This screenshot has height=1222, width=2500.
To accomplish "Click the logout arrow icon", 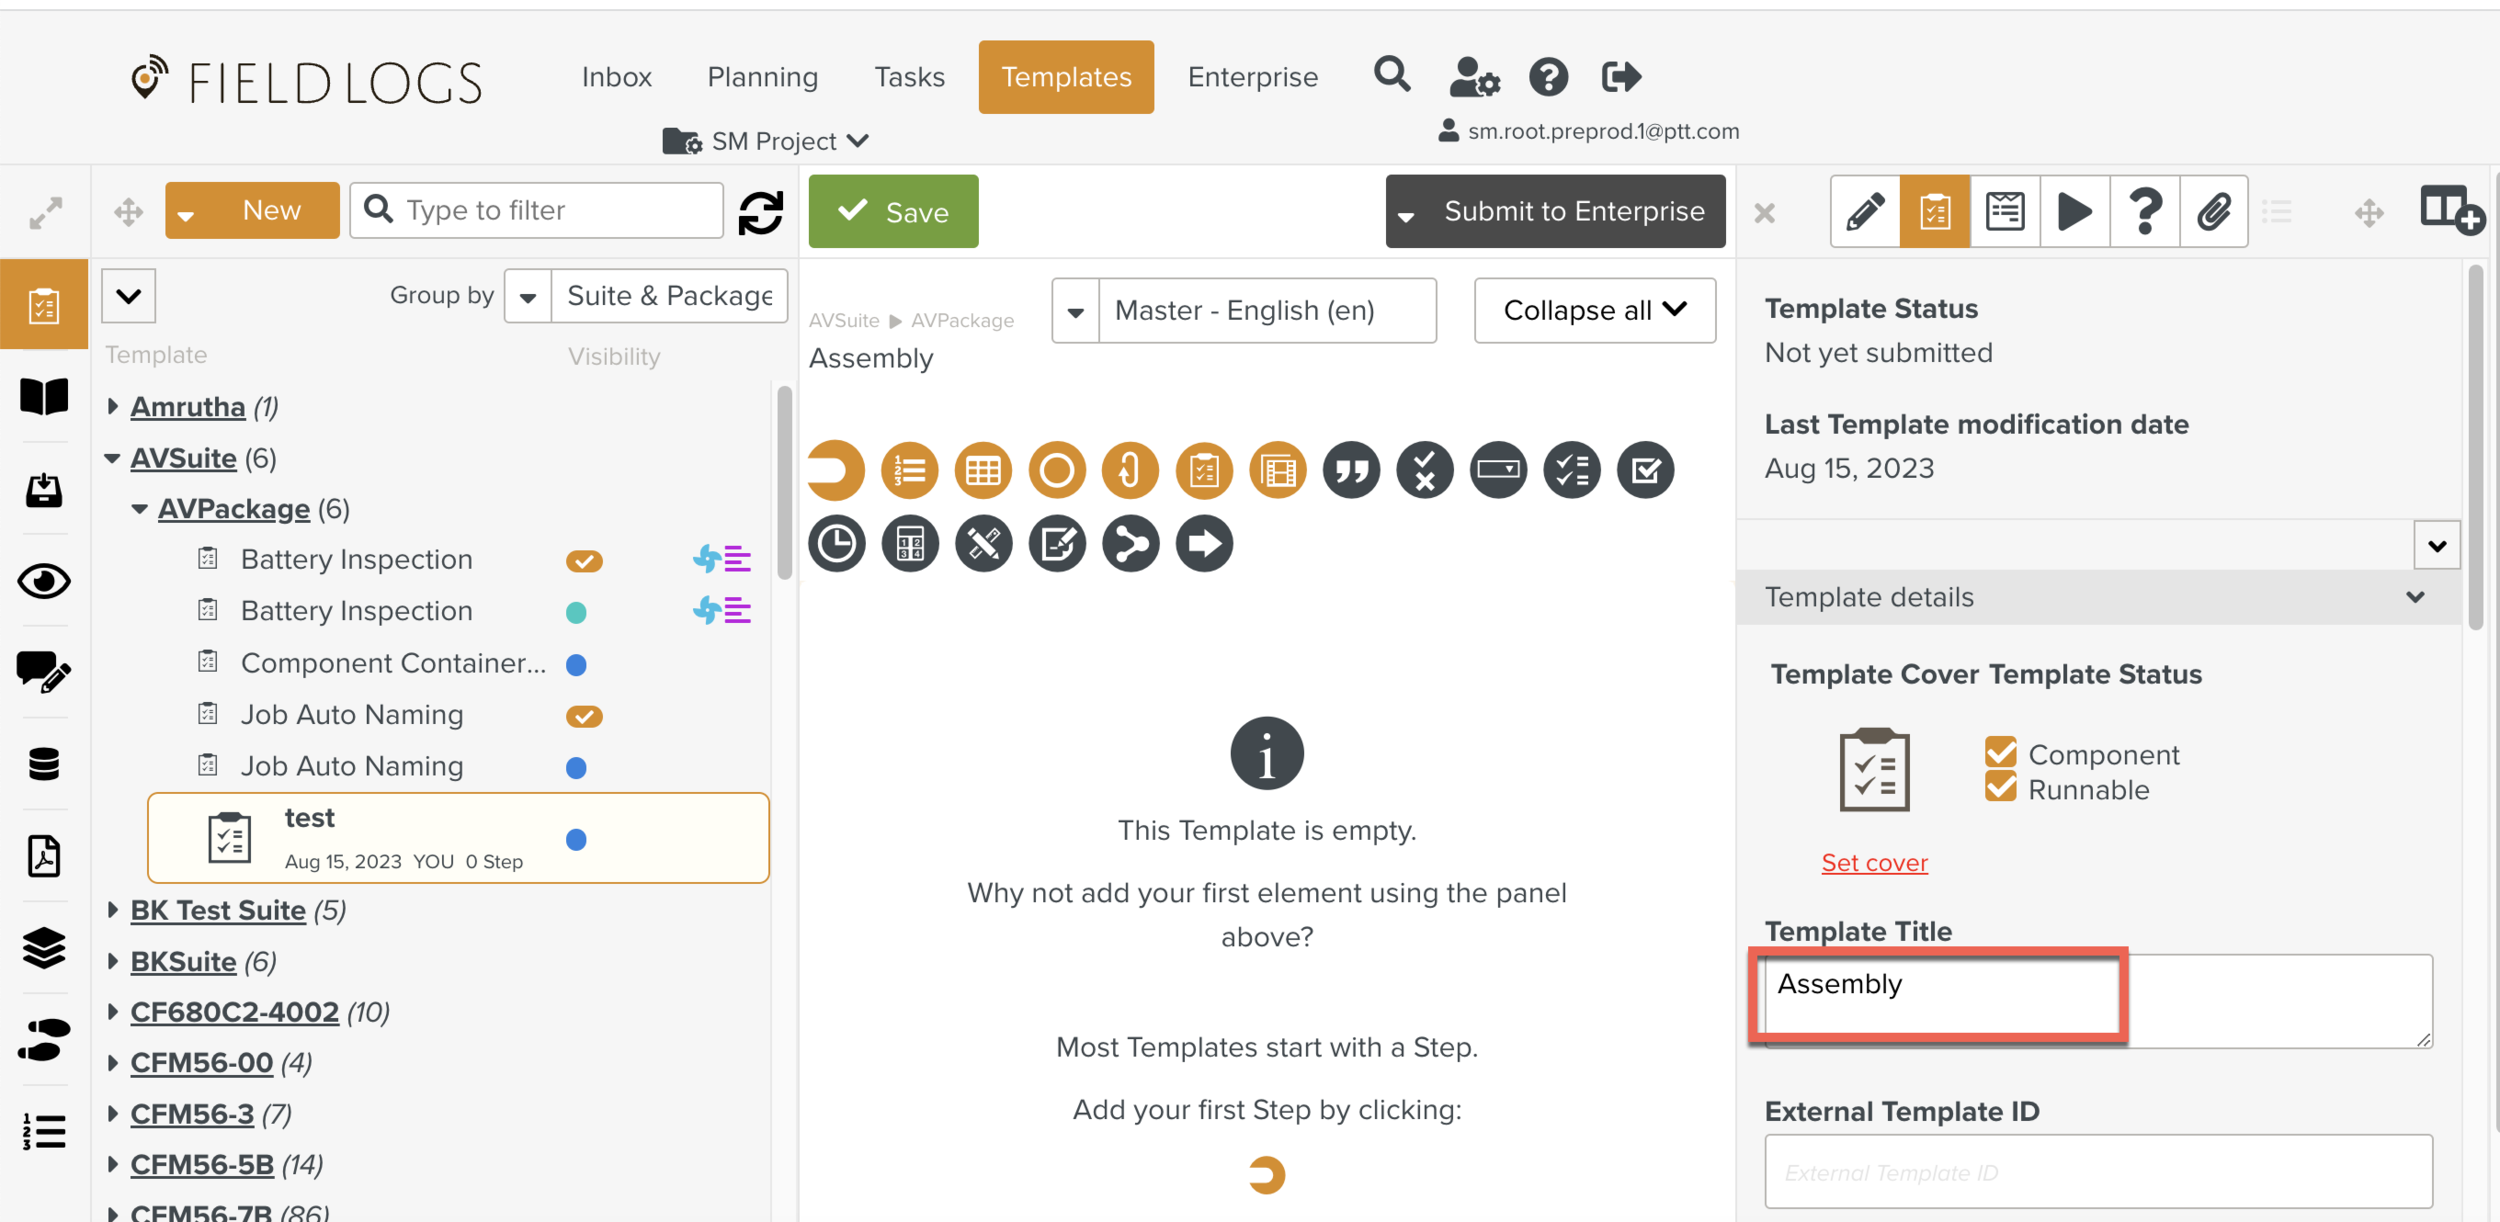I will [x=1620, y=76].
